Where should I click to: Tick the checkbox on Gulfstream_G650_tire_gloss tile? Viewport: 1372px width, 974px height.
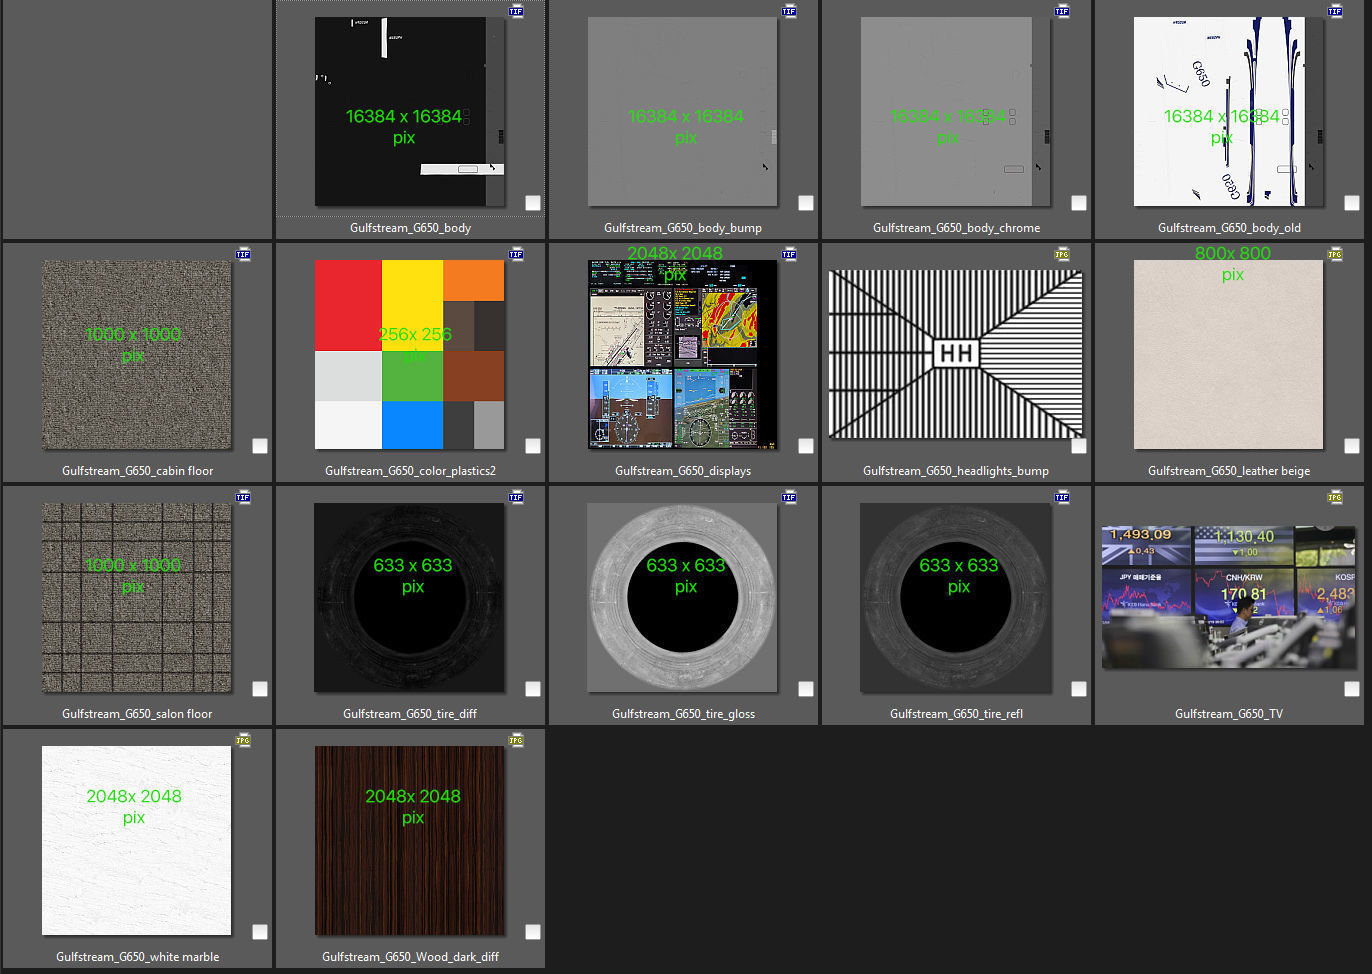[x=806, y=689]
